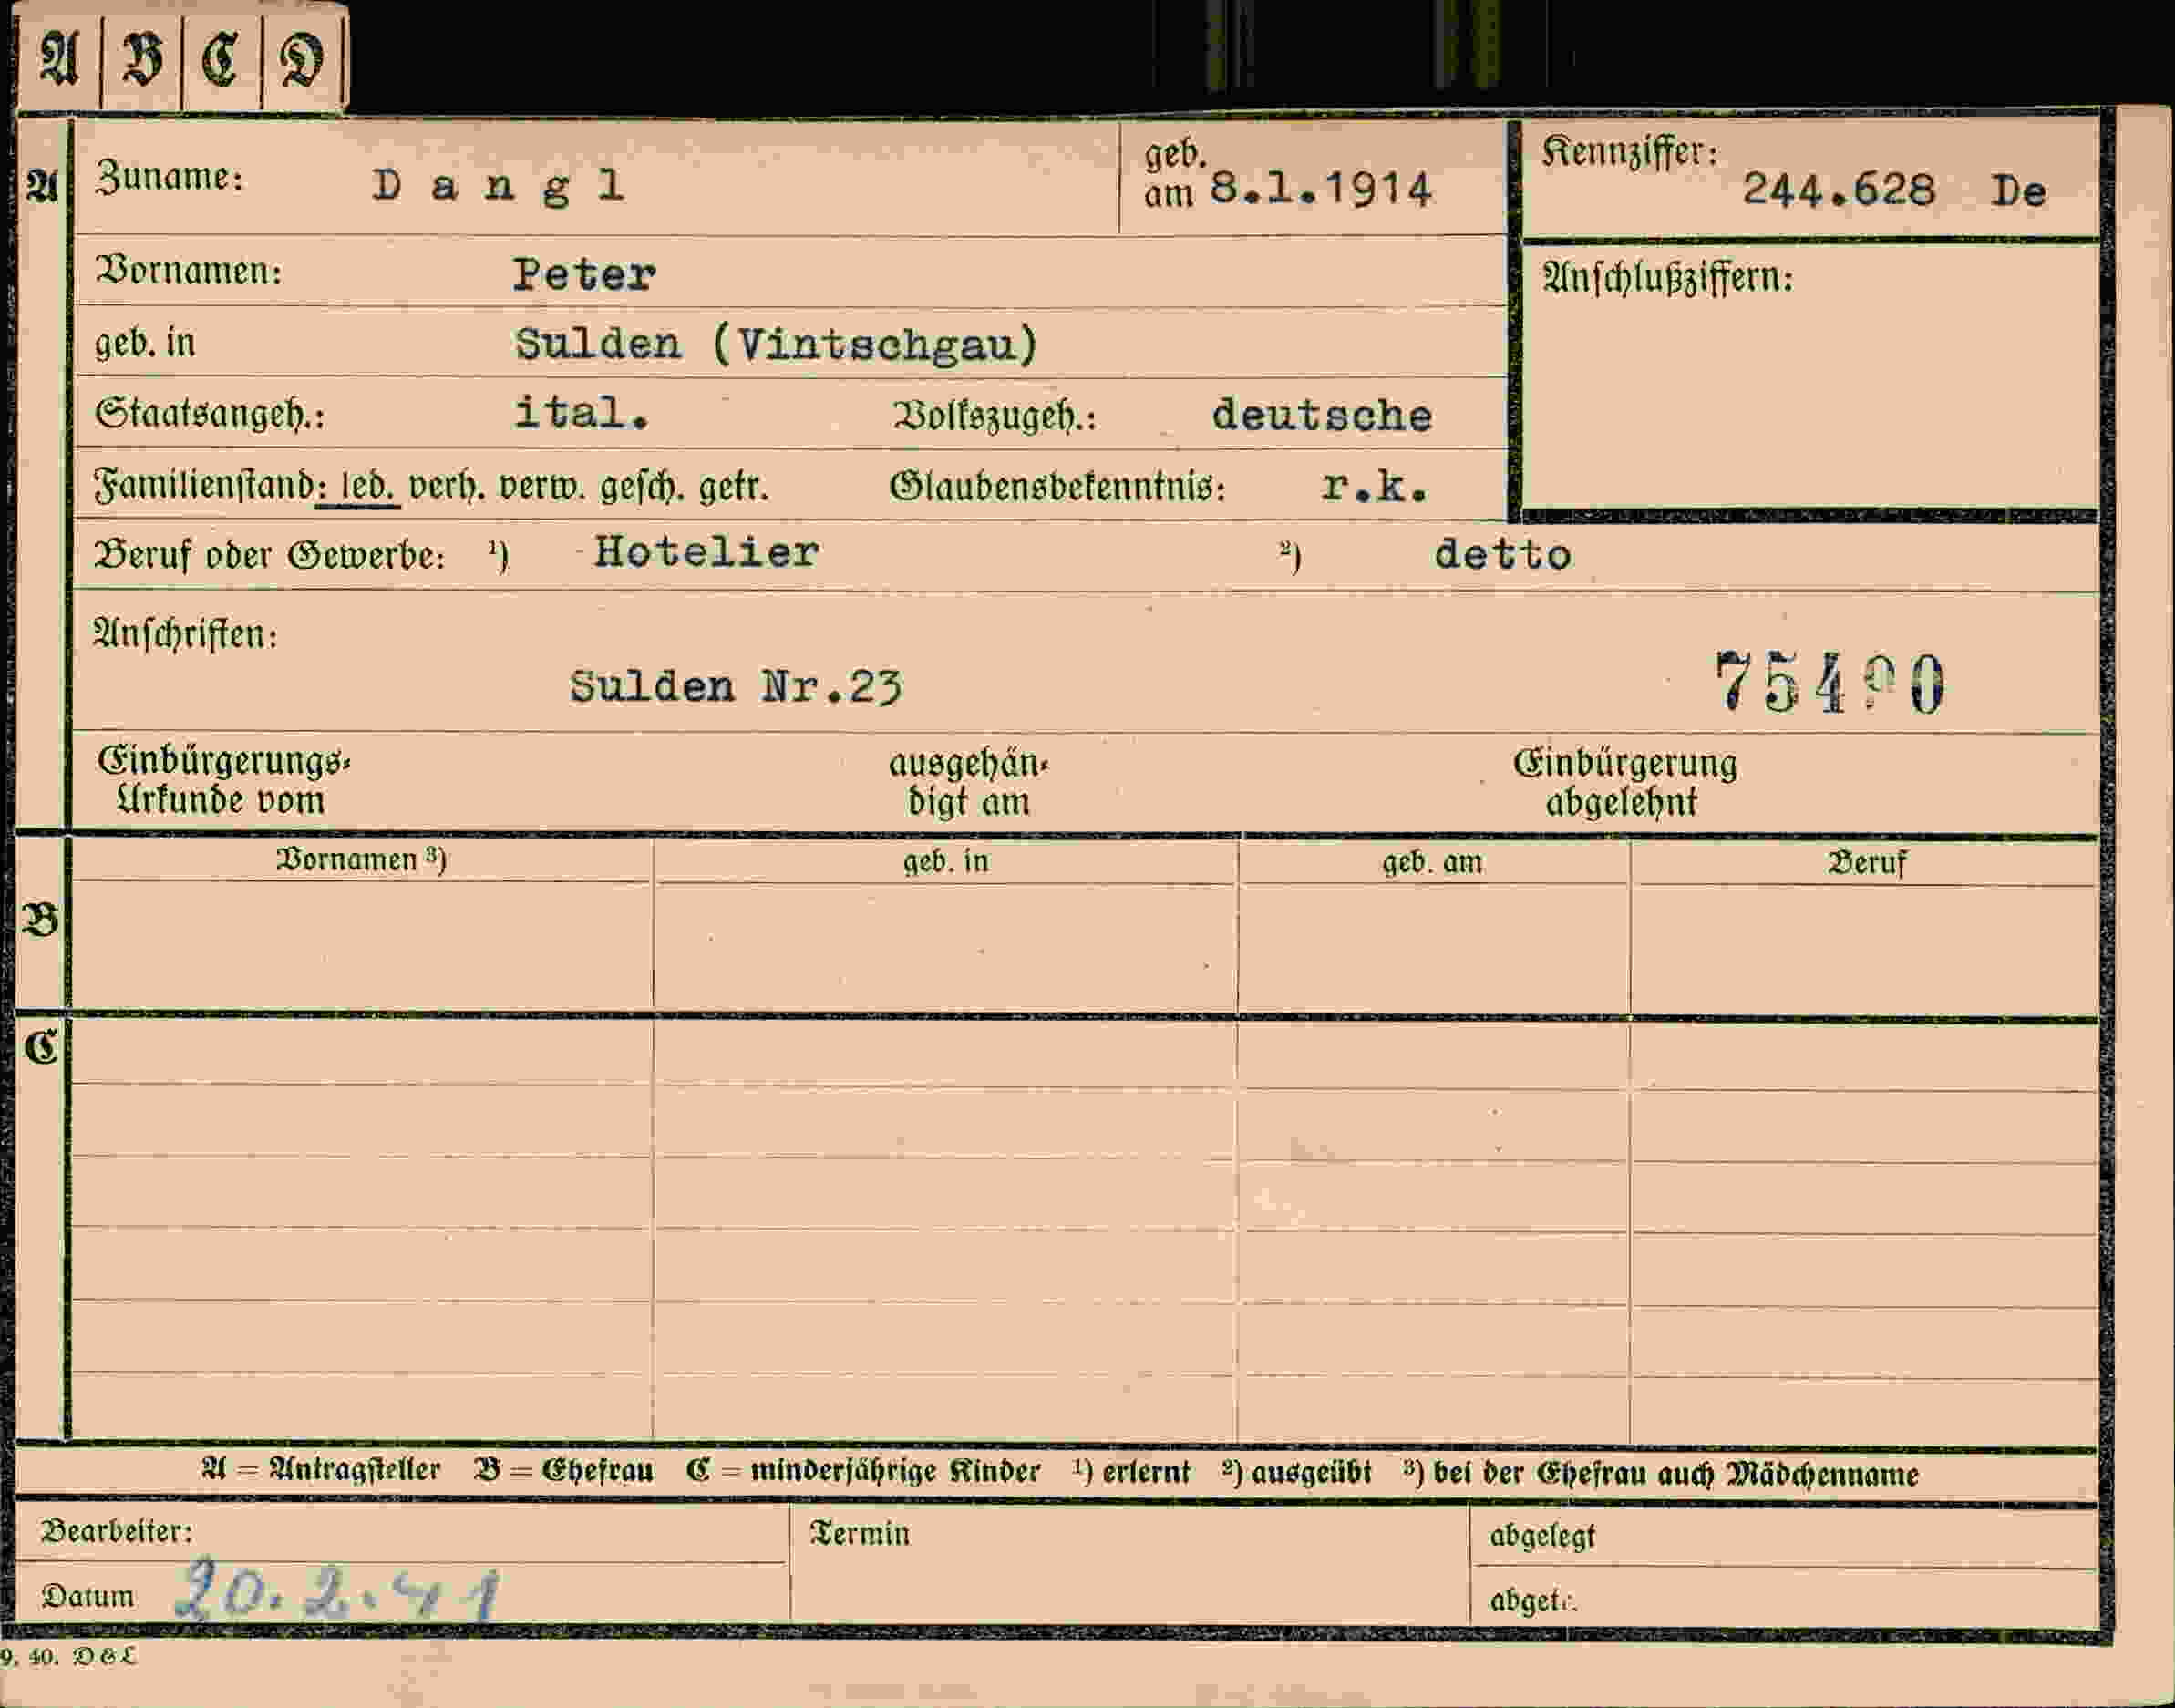This screenshot has width=2175, height=1708.
Task: Click the 'getr.' marital status option
Action: click(733, 487)
